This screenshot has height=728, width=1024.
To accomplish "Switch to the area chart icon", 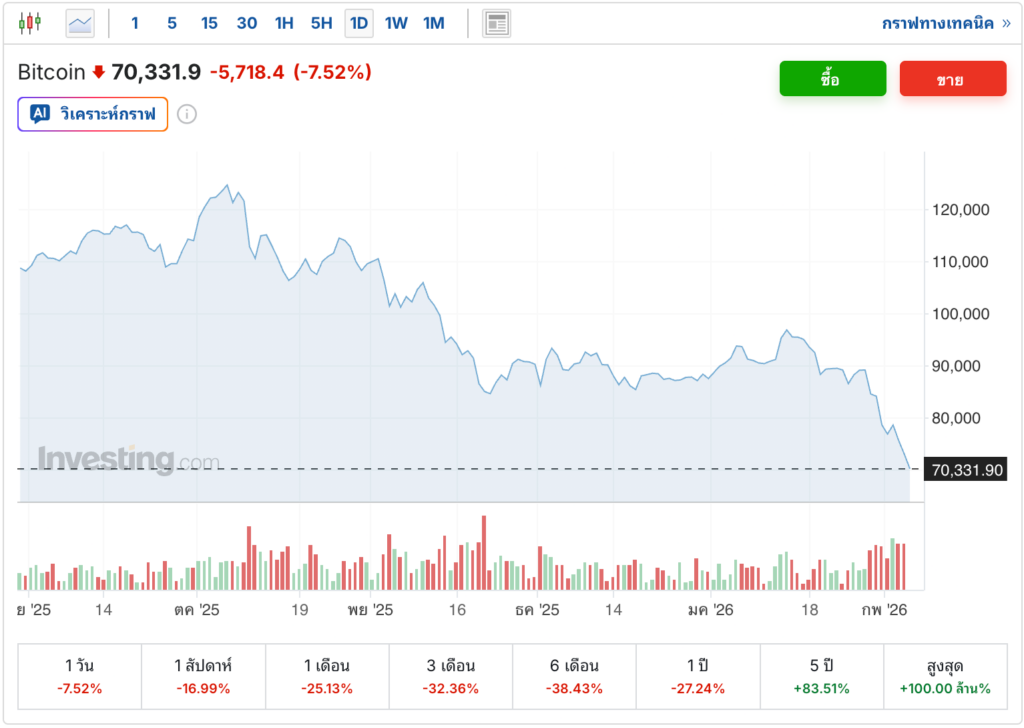I will pyautogui.click(x=80, y=22).
